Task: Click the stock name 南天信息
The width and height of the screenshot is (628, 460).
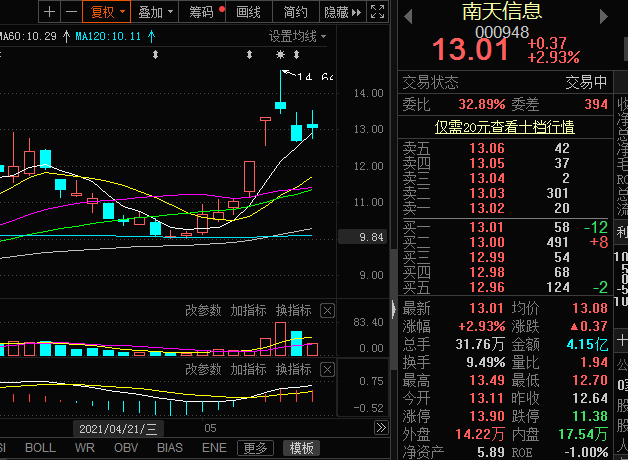Action: coord(502,11)
